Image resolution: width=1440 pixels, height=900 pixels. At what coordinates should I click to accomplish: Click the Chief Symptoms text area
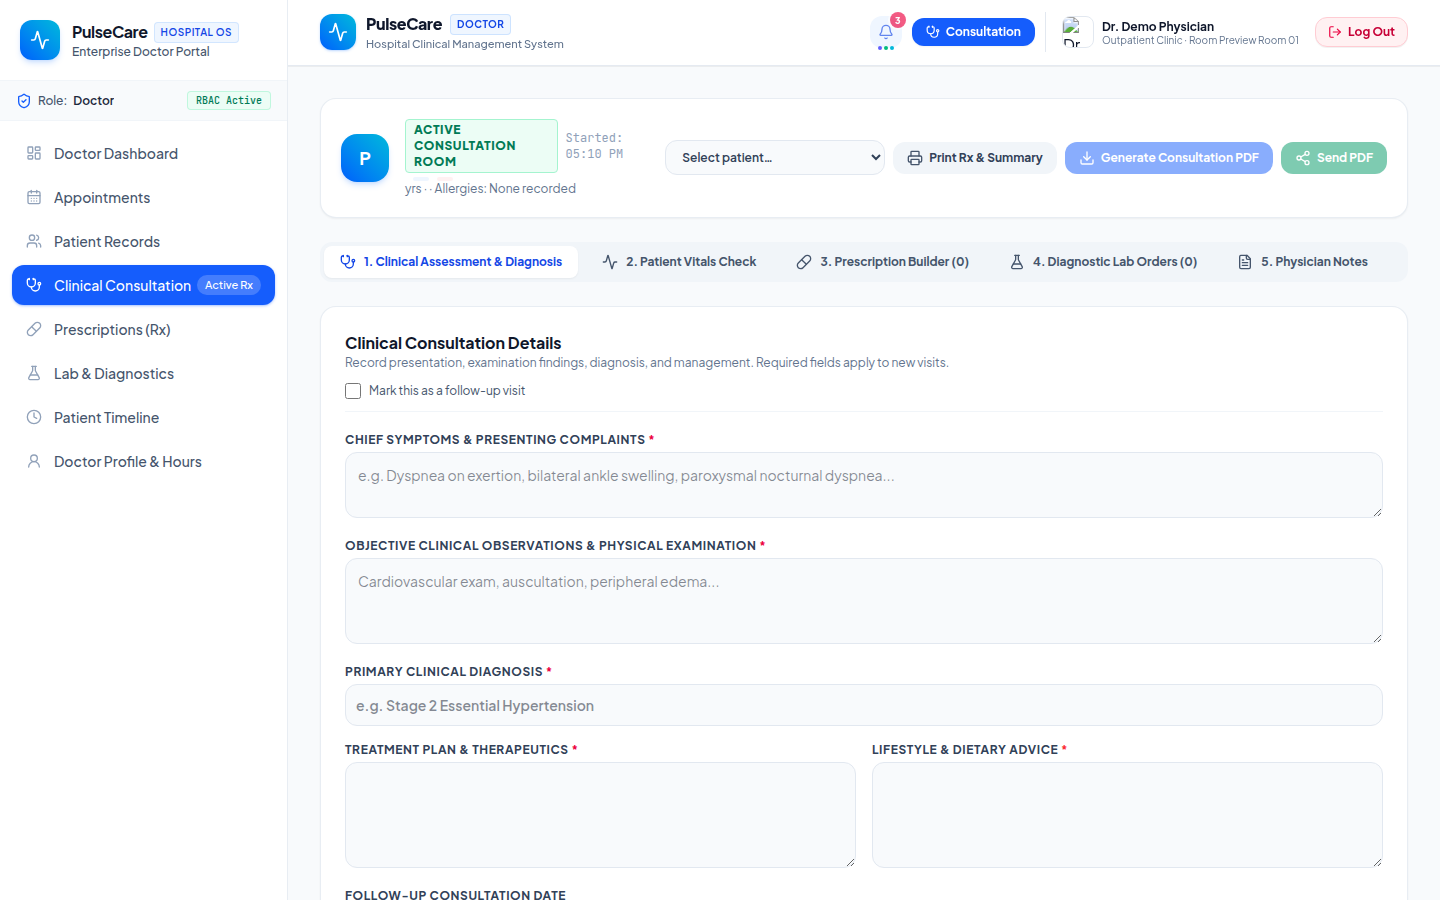click(x=864, y=485)
